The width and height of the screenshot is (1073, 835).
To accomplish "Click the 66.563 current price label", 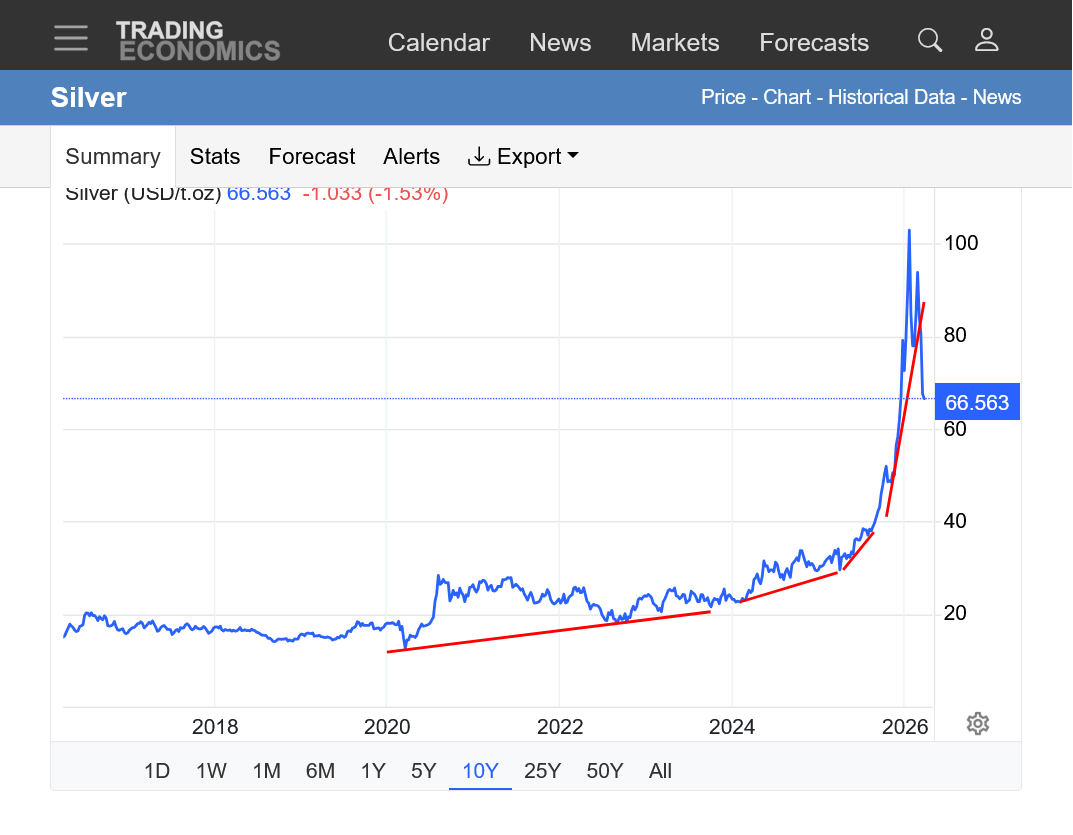I will pos(977,403).
